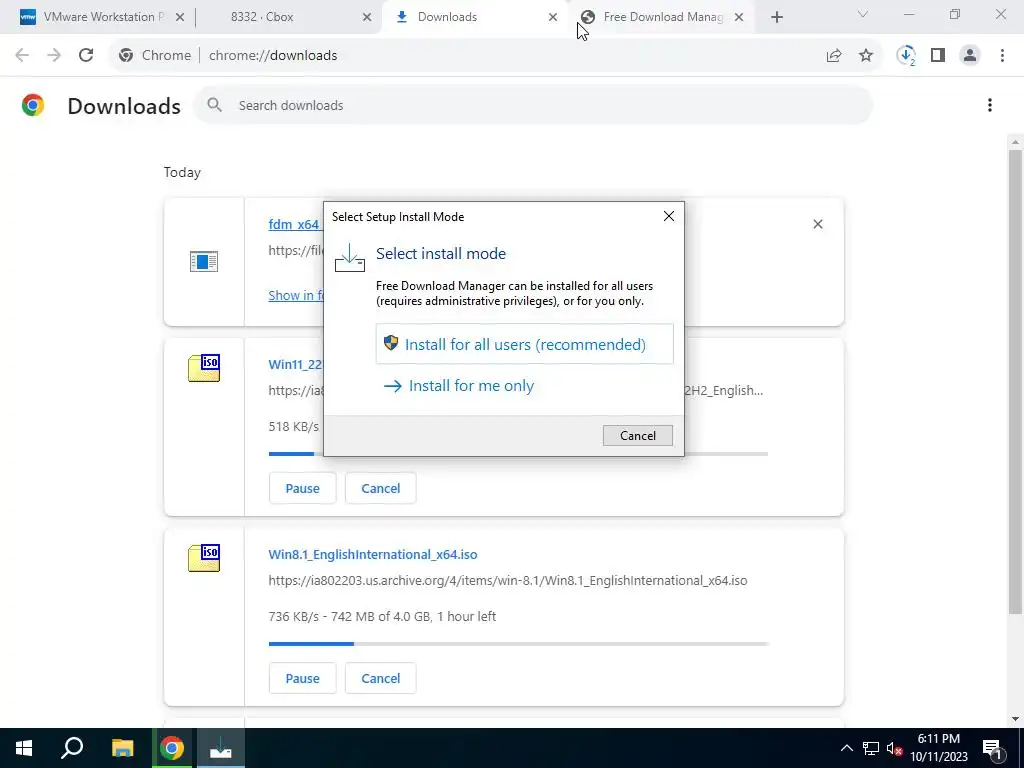Cancel the Select Setup Install Mode dialog

(x=637, y=436)
